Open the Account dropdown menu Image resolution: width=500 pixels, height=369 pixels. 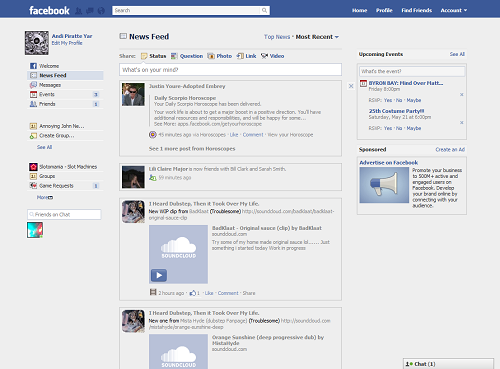[454, 10]
